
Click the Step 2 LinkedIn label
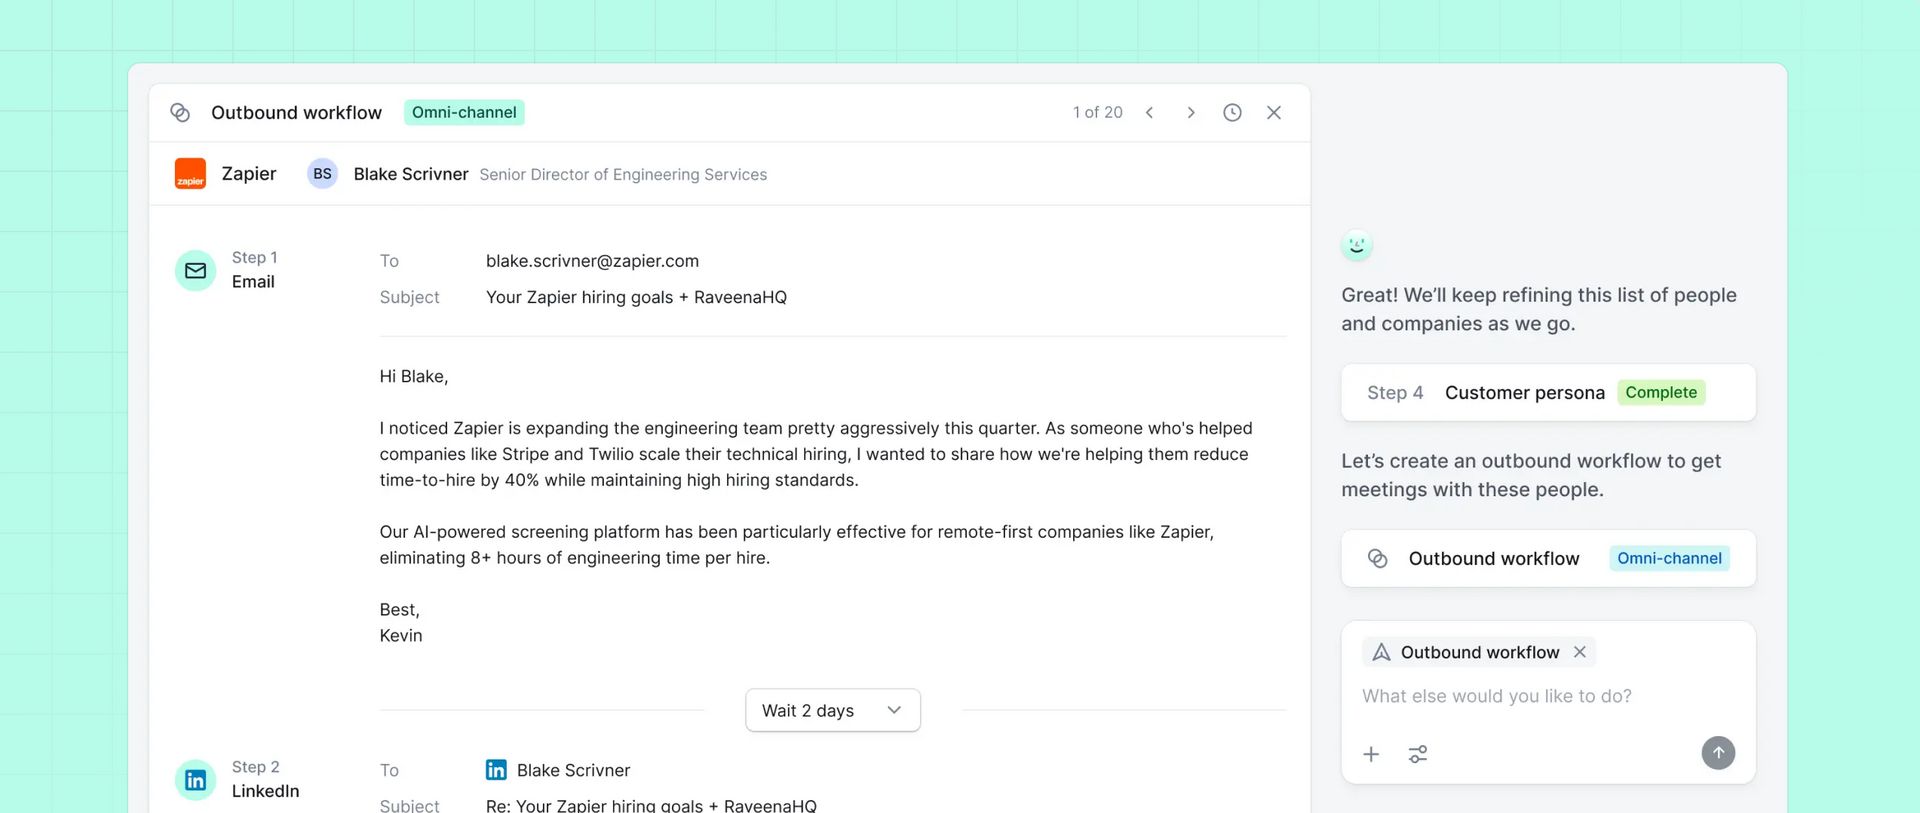click(265, 791)
